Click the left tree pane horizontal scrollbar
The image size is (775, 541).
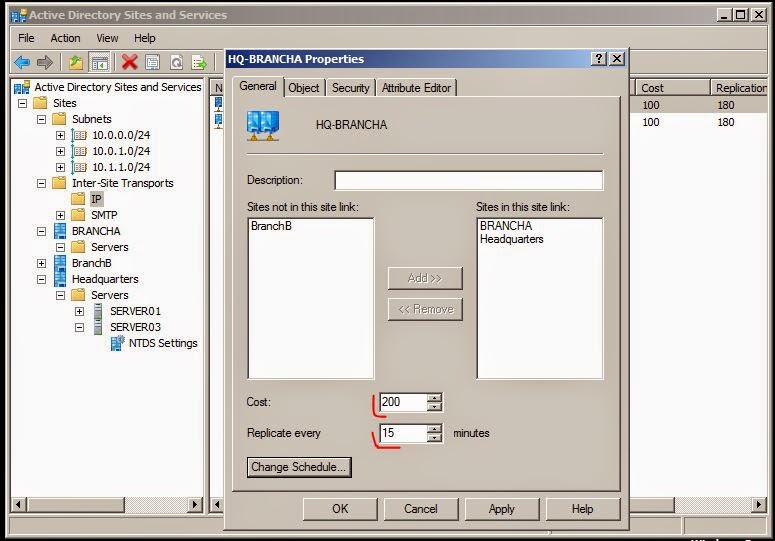point(107,504)
